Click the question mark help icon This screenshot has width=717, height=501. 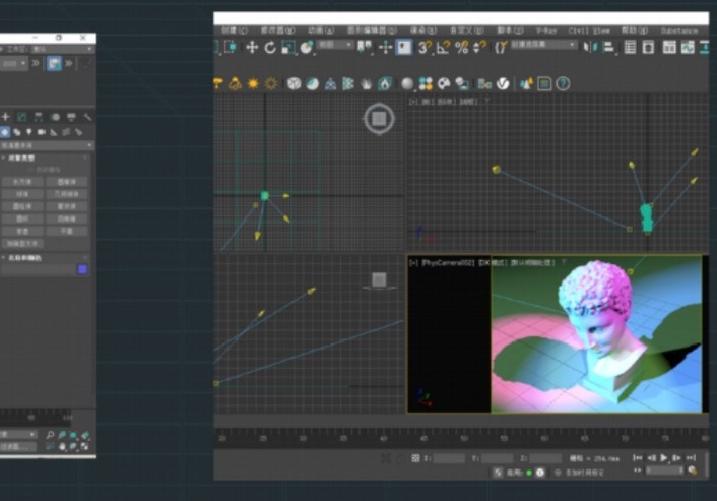563,84
